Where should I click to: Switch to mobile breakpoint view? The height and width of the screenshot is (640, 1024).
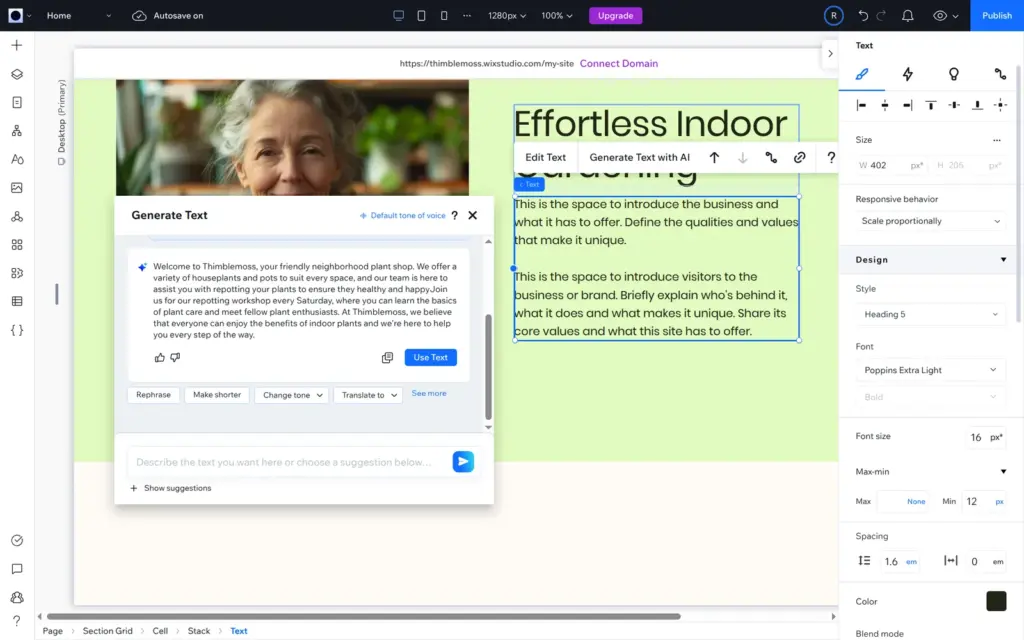pyautogui.click(x=444, y=16)
